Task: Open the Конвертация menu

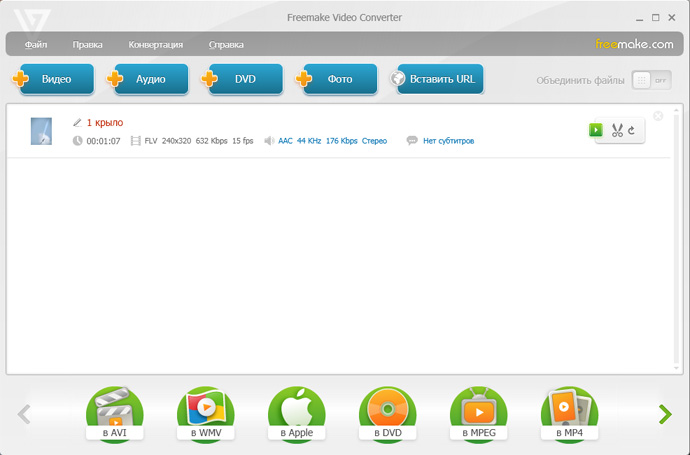Action: [156, 45]
